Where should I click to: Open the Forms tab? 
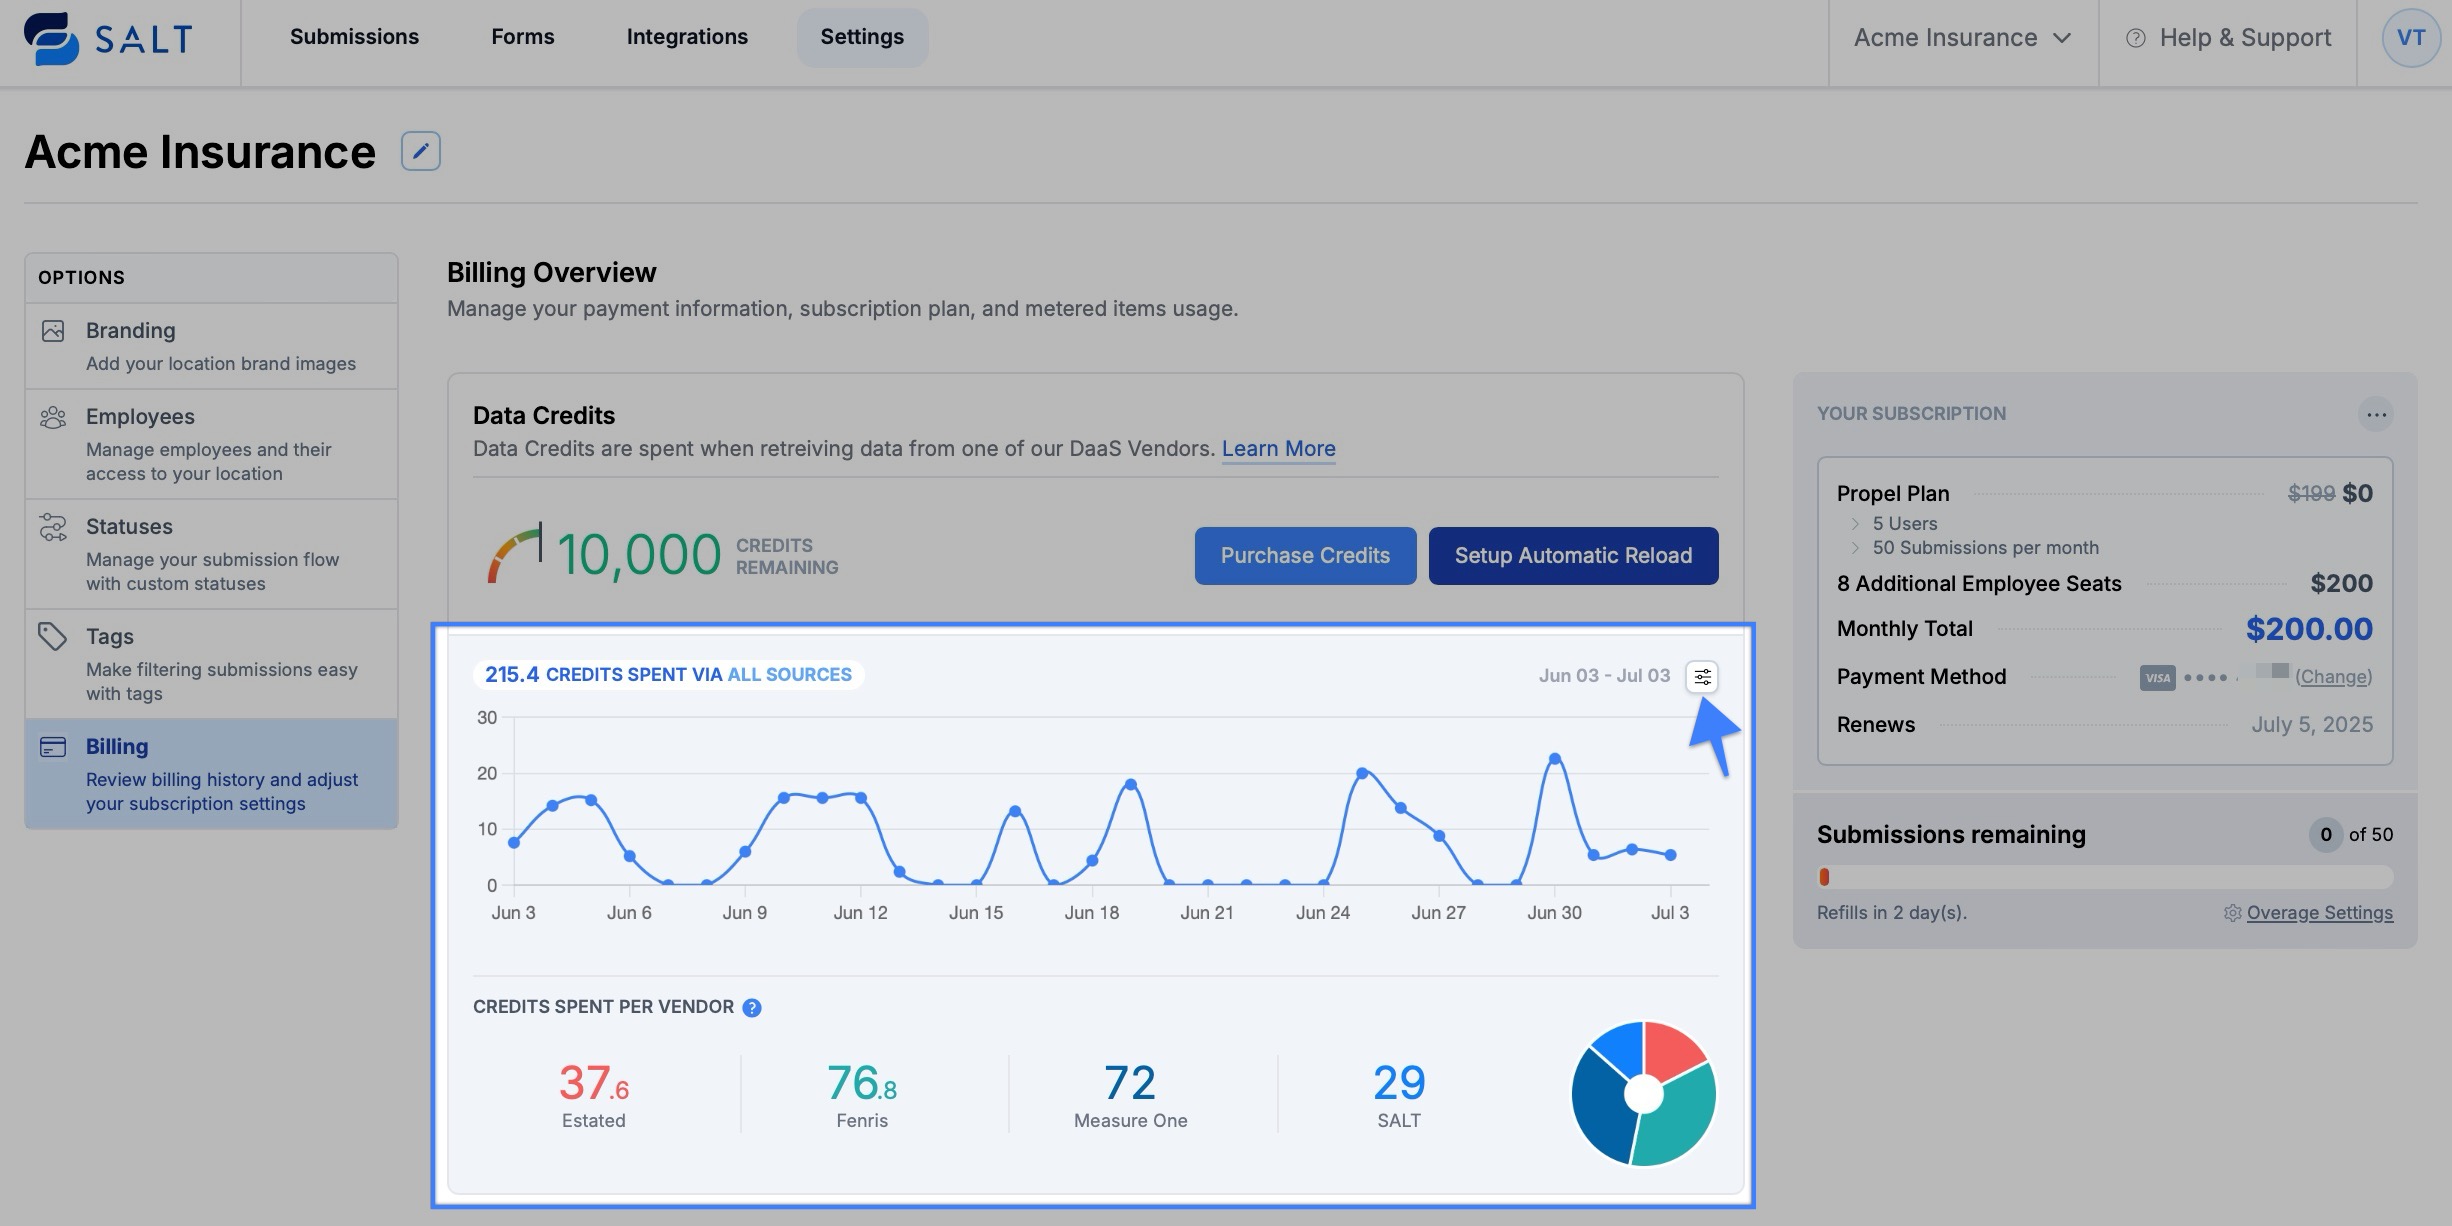click(x=523, y=37)
